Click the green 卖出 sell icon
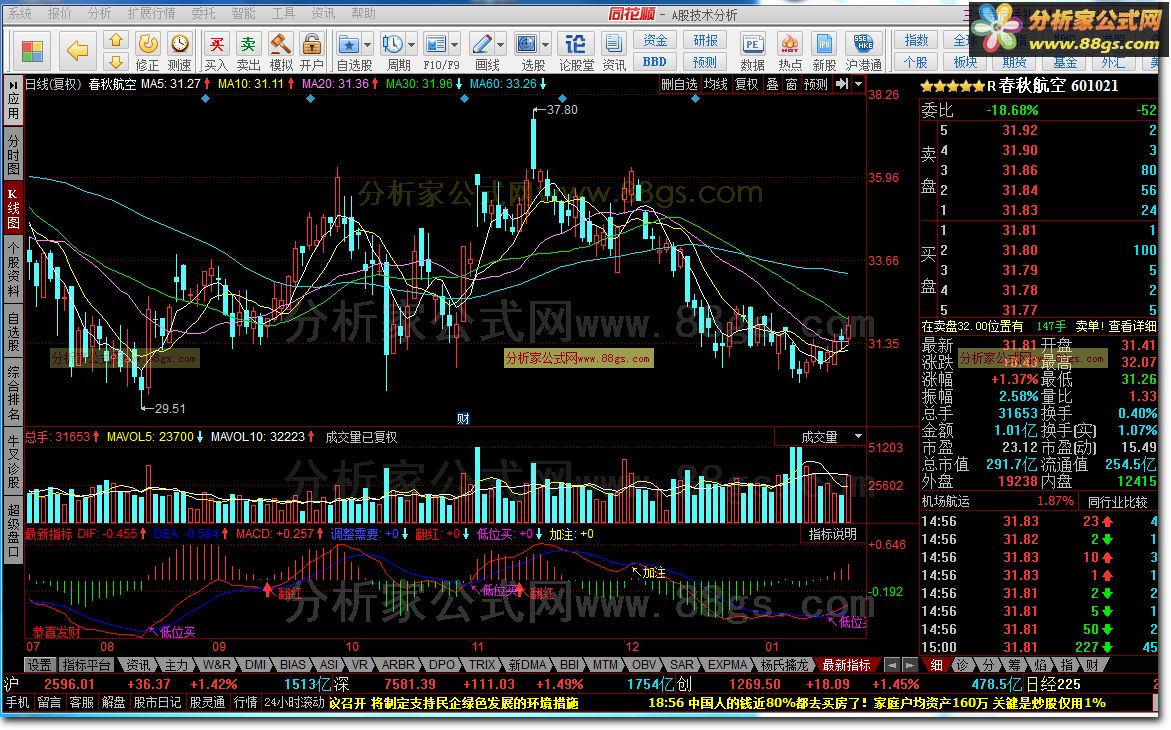 tap(249, 52)
